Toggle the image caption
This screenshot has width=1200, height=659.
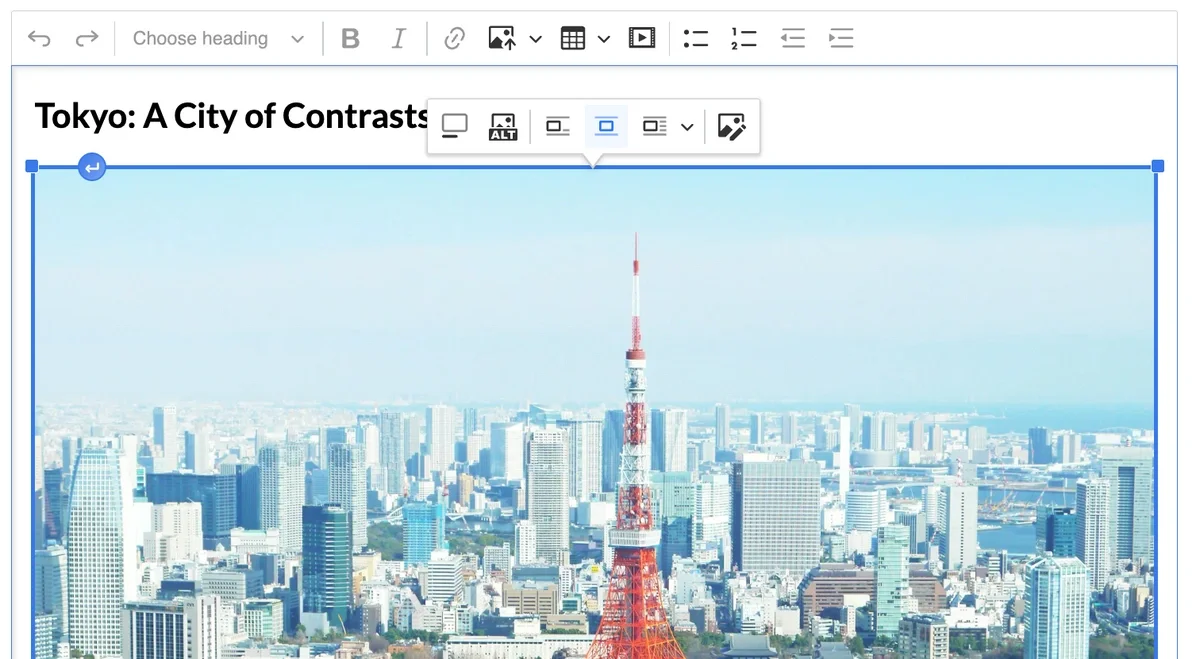(x=454, y=127)
